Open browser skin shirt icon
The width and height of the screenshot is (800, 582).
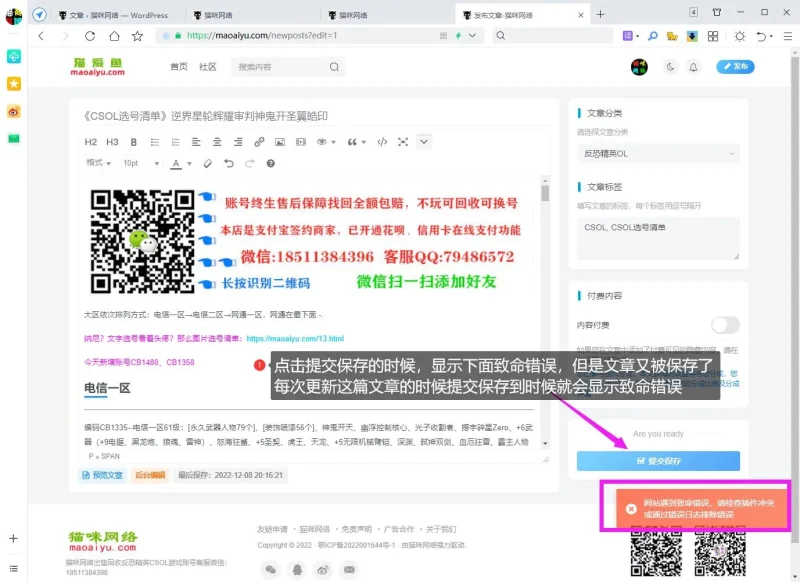(x=717, y=12)
